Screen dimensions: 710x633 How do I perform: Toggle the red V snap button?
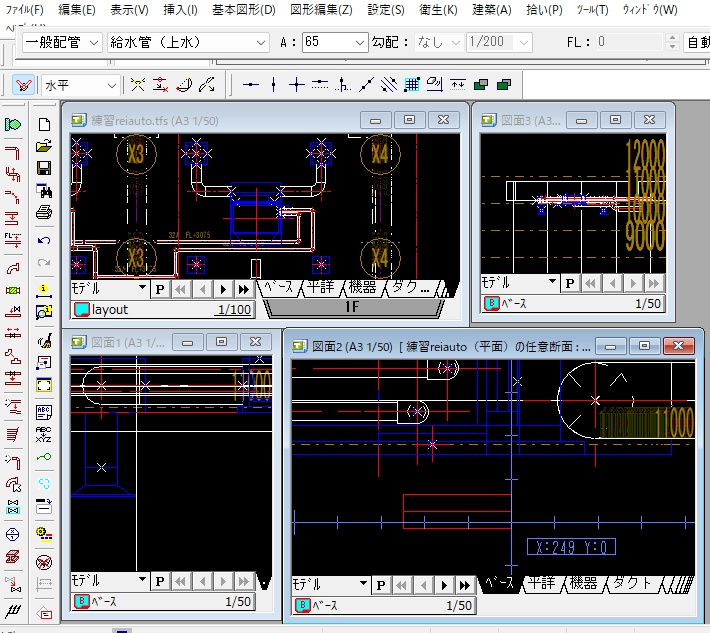[24, 85]
